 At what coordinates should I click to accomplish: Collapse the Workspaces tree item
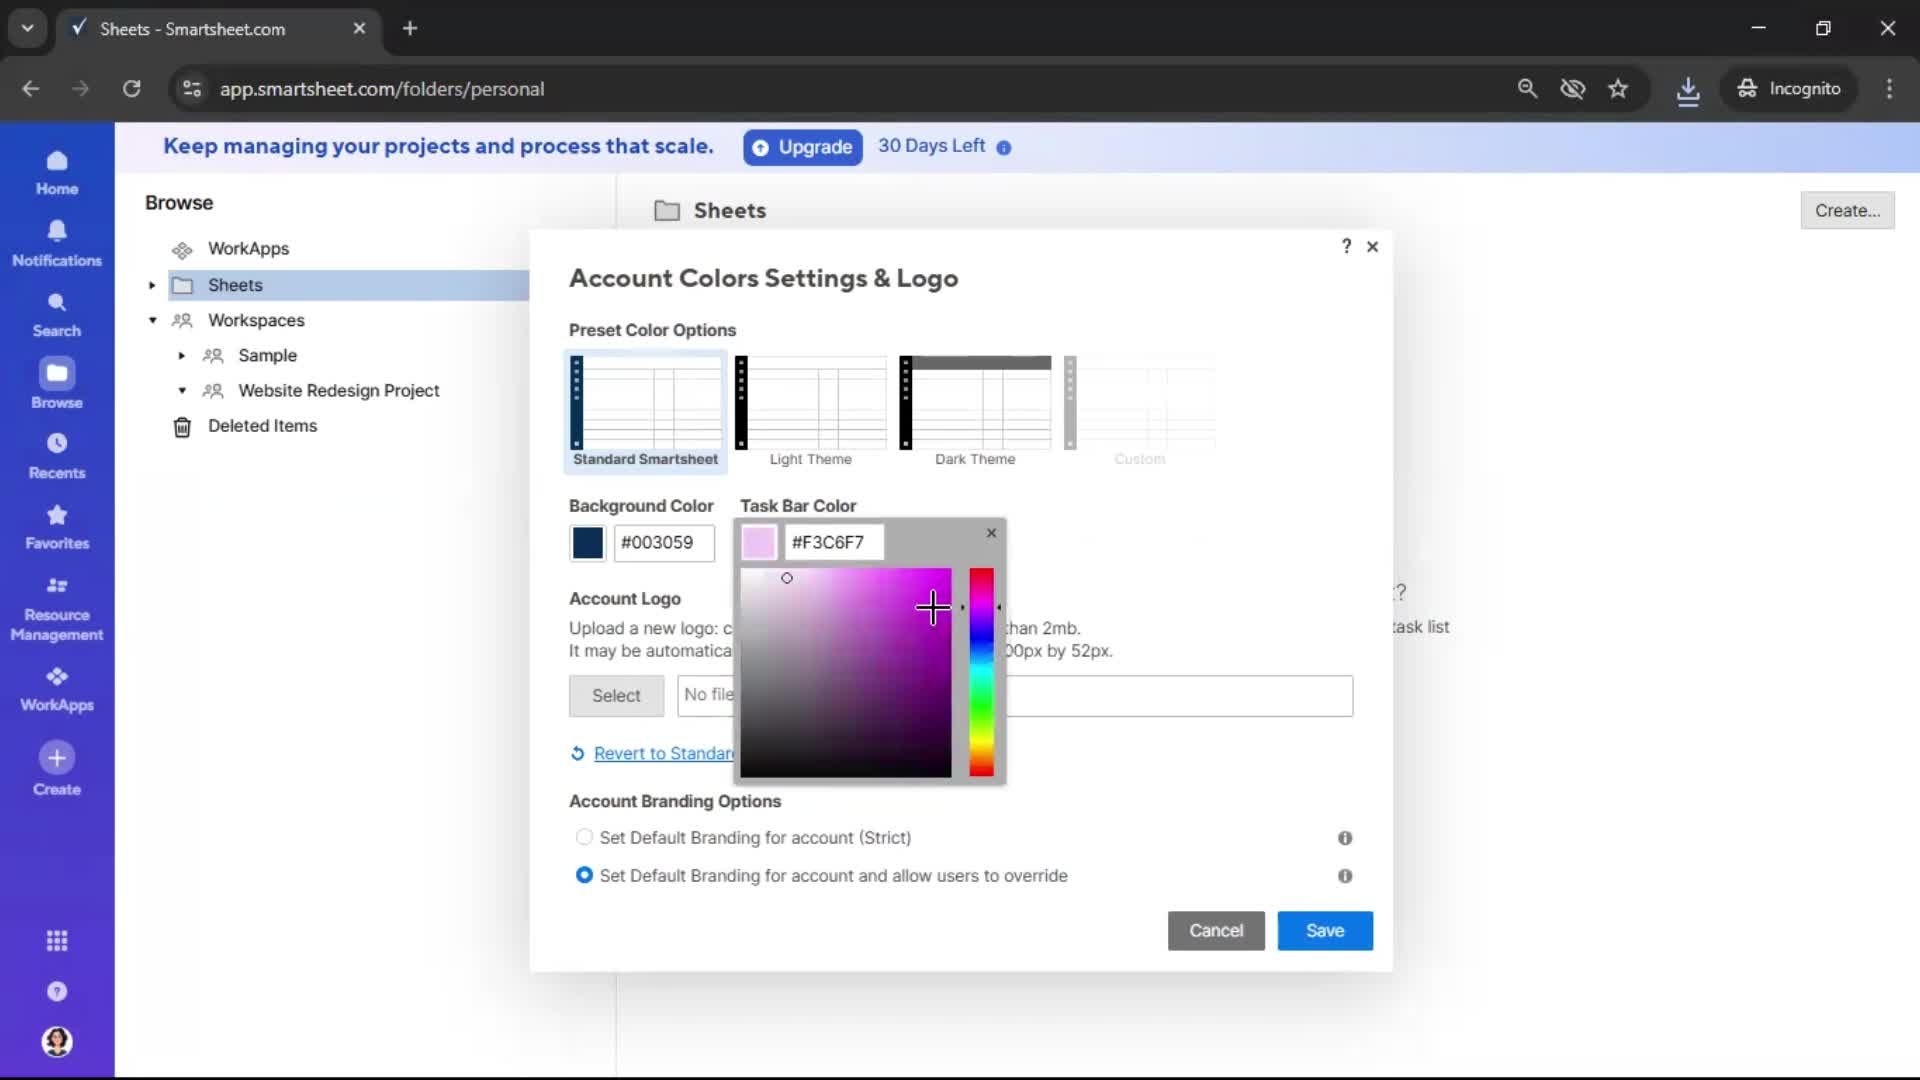click(152, 321)
